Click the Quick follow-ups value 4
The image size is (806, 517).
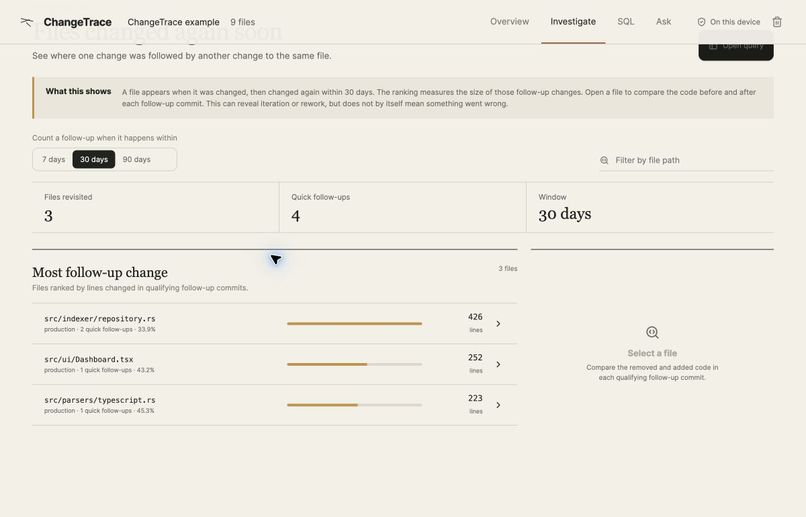click(x=296, y=216)
